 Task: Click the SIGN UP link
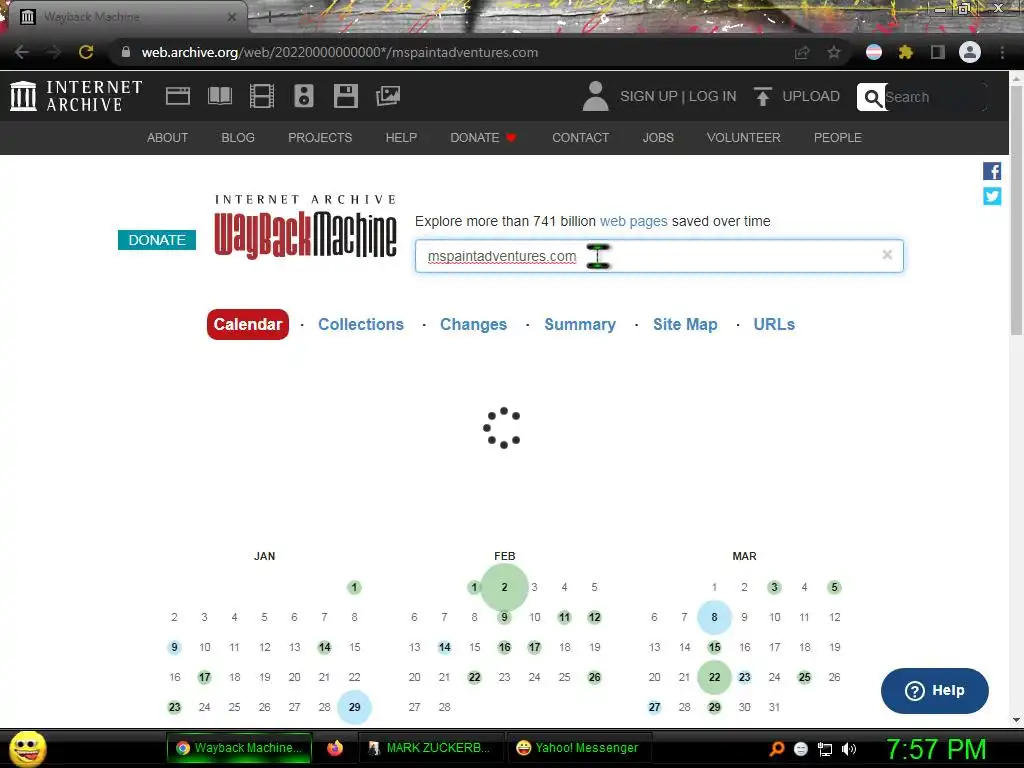648,96
